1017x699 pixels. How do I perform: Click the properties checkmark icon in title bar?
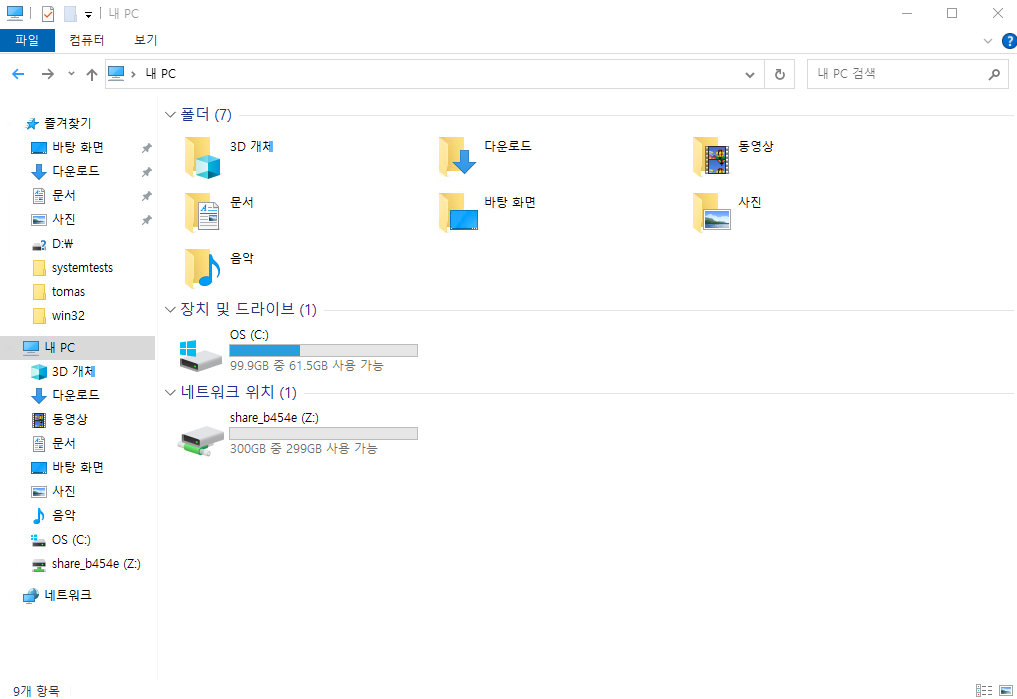(47, 14)
